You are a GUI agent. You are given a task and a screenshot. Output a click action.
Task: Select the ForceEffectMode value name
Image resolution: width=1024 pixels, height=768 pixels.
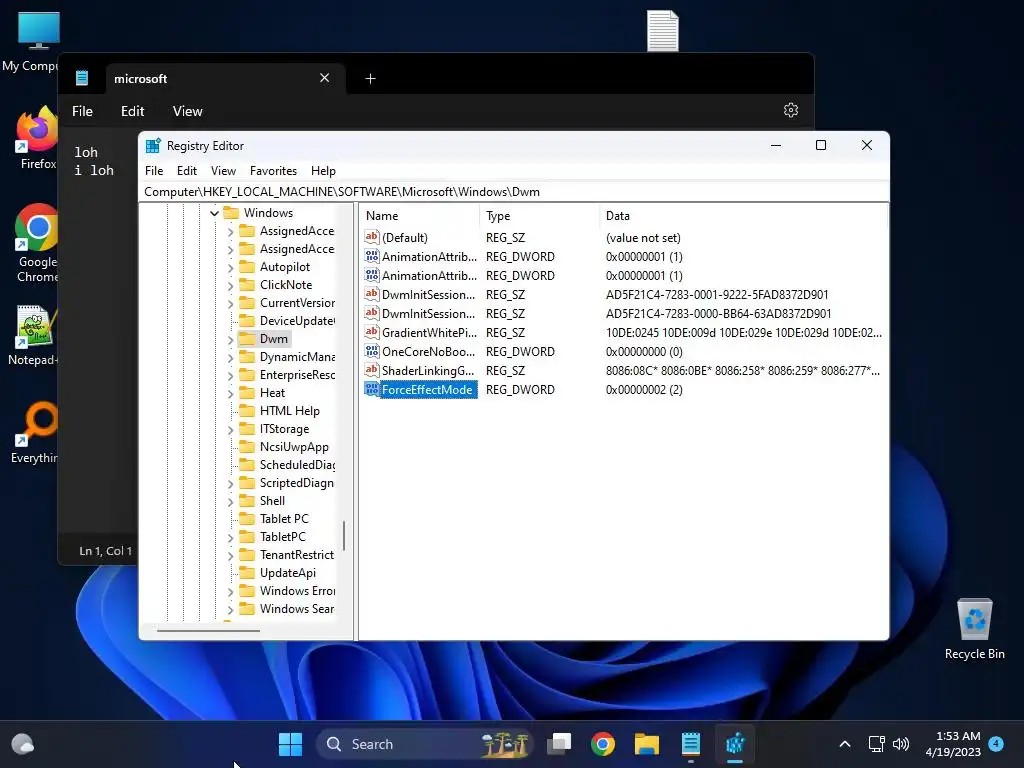click(x=427, y=389)
